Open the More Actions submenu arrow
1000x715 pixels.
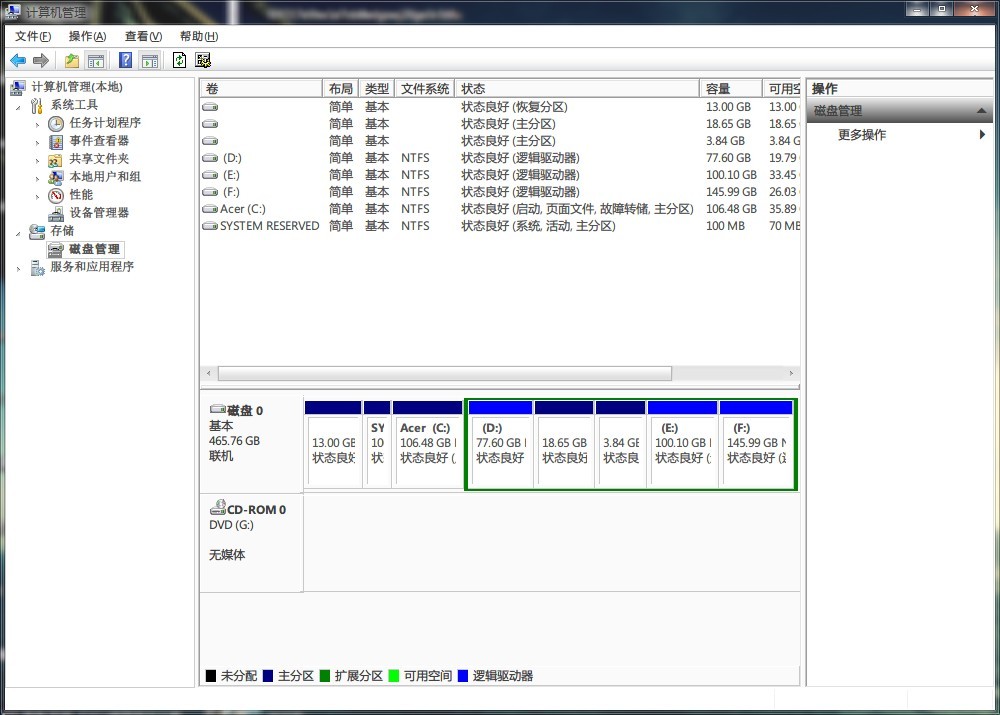982,135
